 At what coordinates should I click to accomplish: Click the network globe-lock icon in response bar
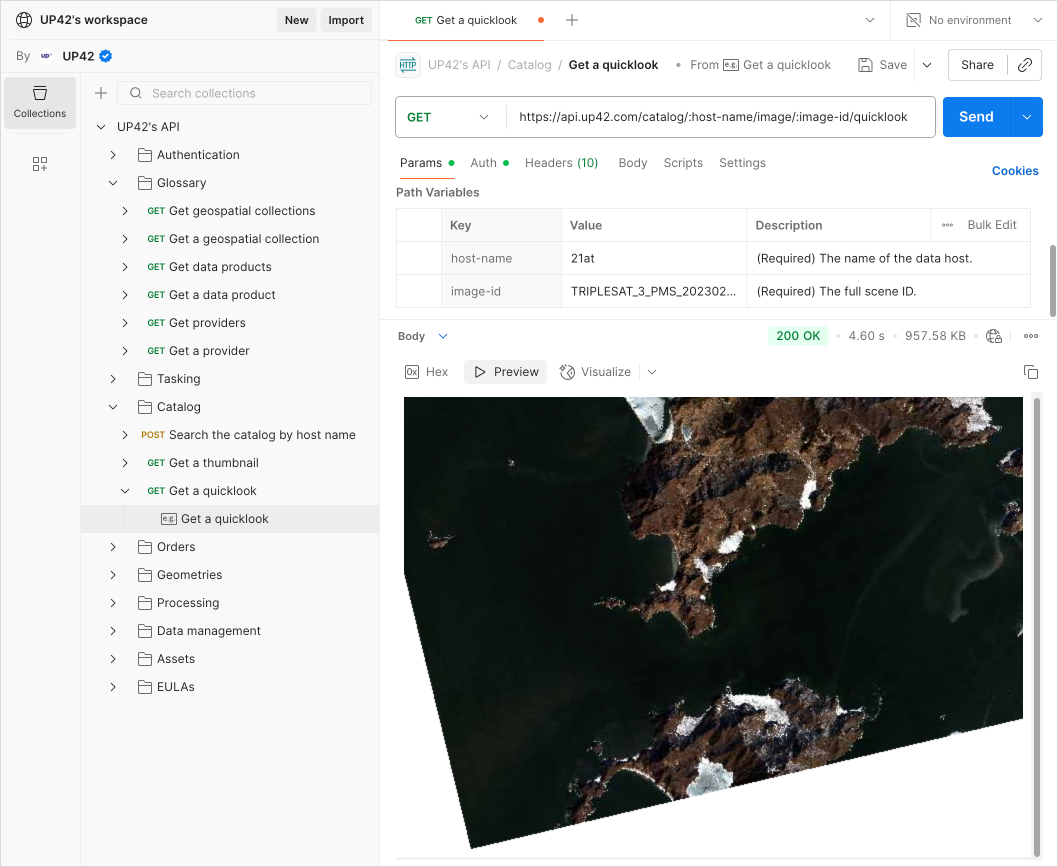994,336
